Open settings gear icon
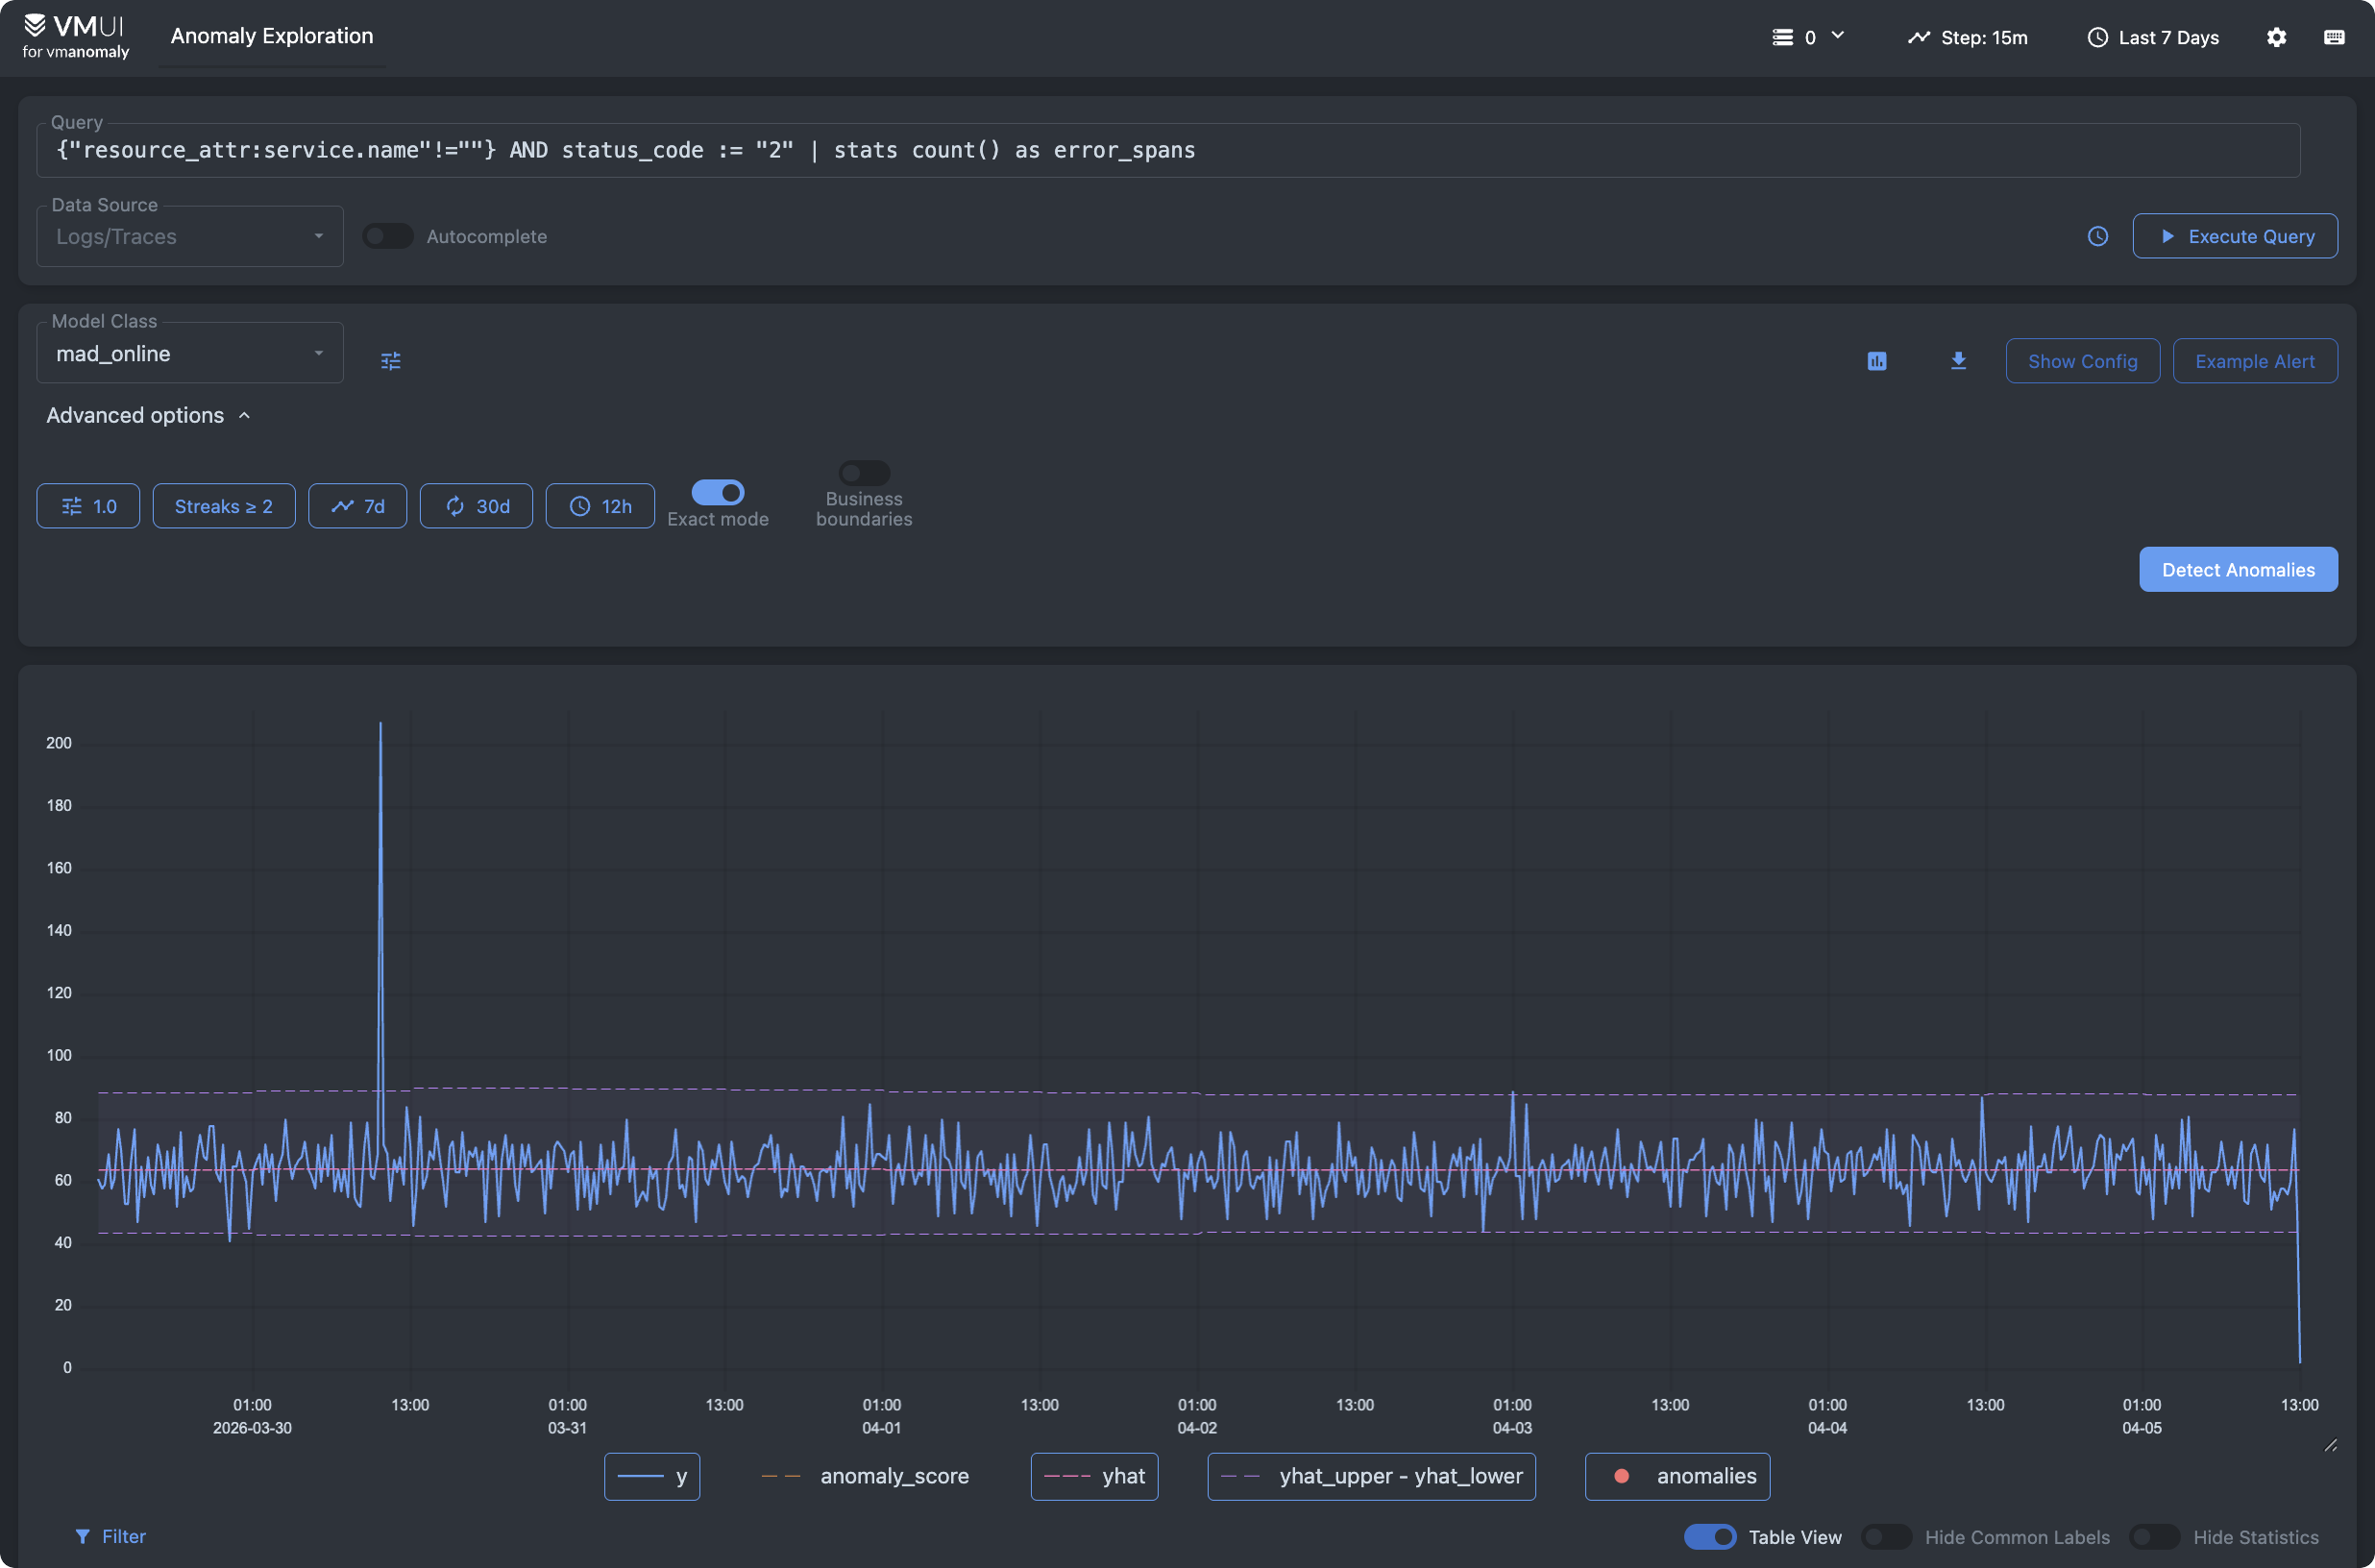The width and height of the screenshot is (2375, 1568). pos(2276,37)
